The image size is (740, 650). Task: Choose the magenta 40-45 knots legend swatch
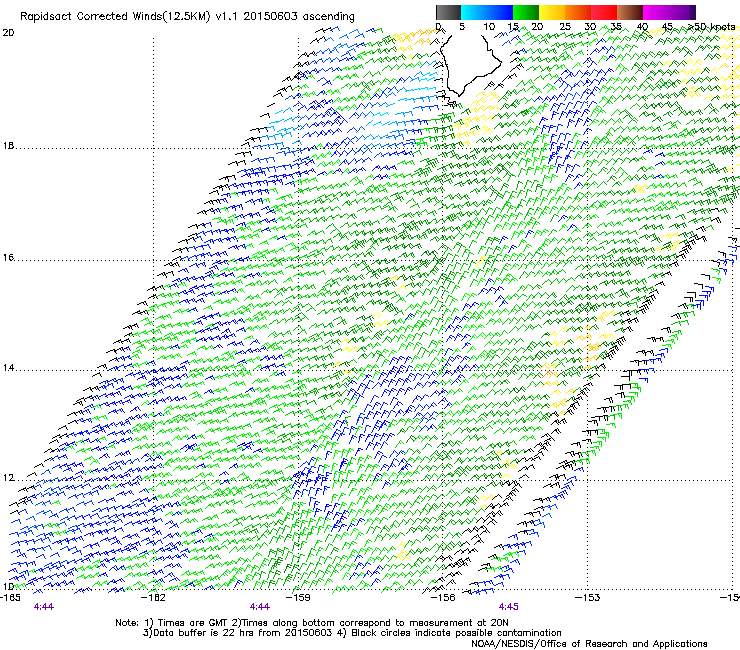tap(656, 12)
